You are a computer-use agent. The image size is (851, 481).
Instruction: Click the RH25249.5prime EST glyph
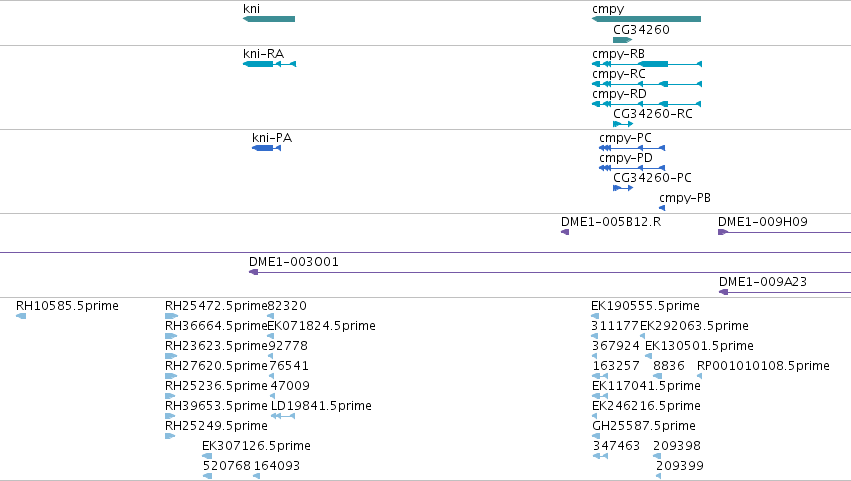(x=170, y=436)
